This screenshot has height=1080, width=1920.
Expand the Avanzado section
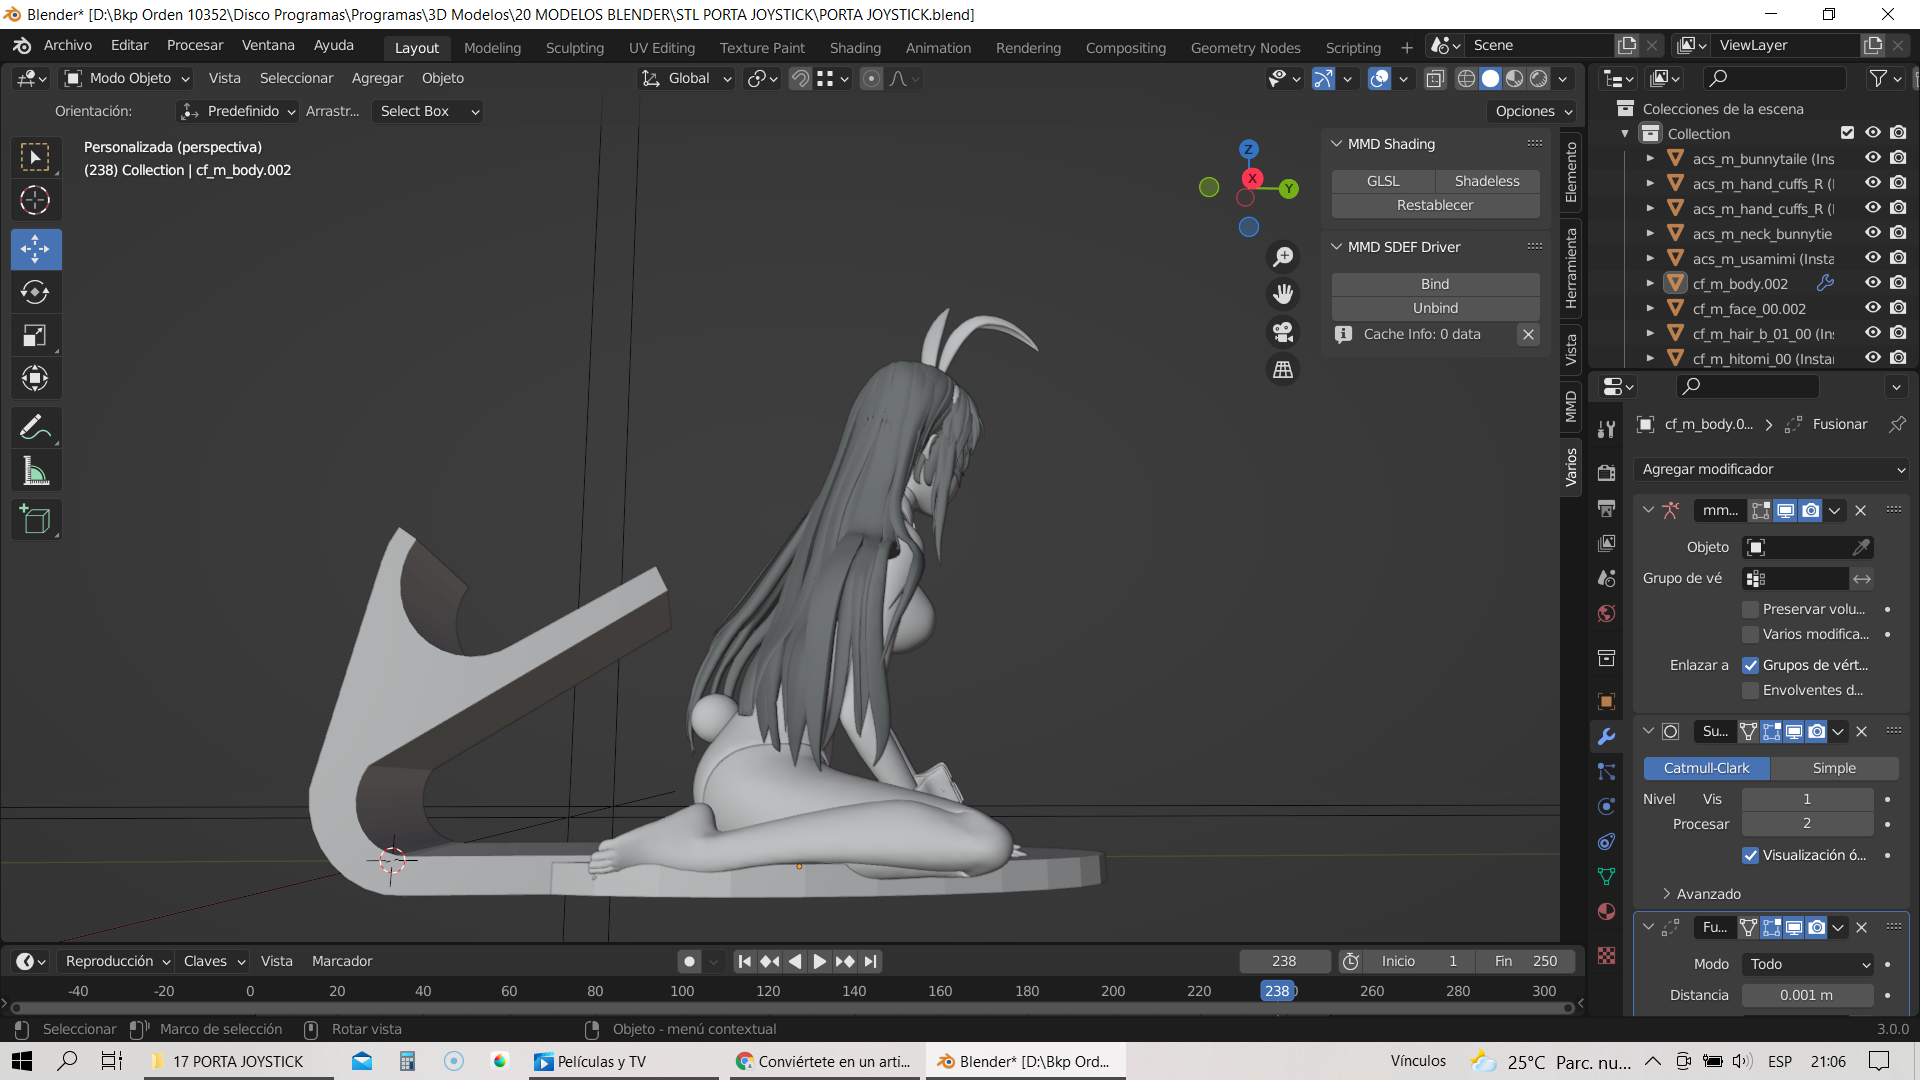[x=1701, y=894]
